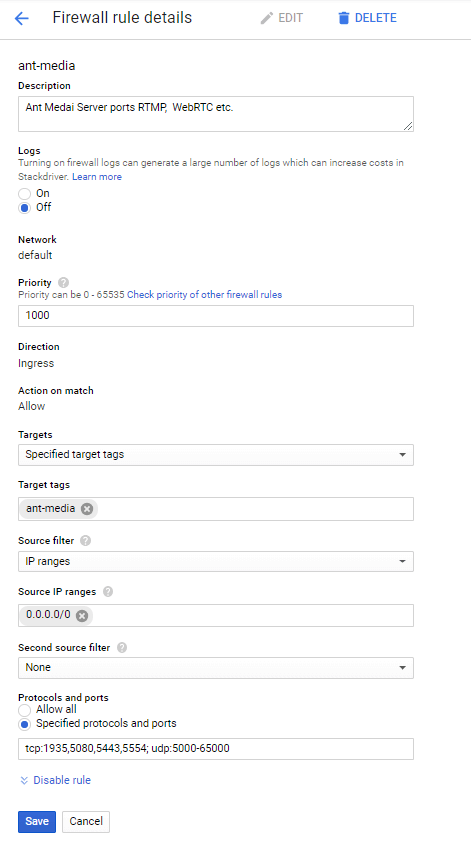The image size is (471, 844).
Task: Save the firewall rule
Action: pyautogui.click(x=37, y=821)
